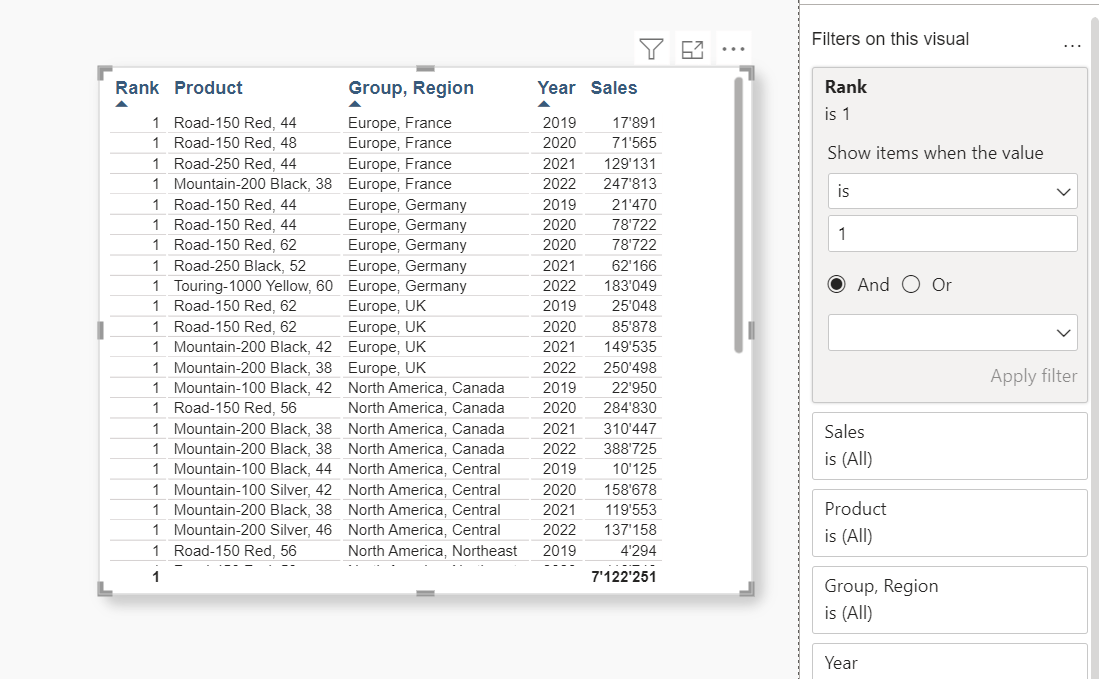The image size is (1099, 679).
Task: Click the sales value 247'813
Action: (629, 184)
